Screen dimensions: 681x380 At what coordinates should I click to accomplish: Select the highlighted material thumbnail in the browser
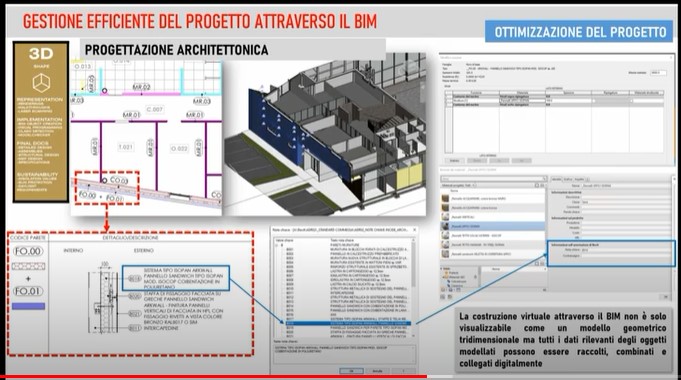tap(445, 226)
